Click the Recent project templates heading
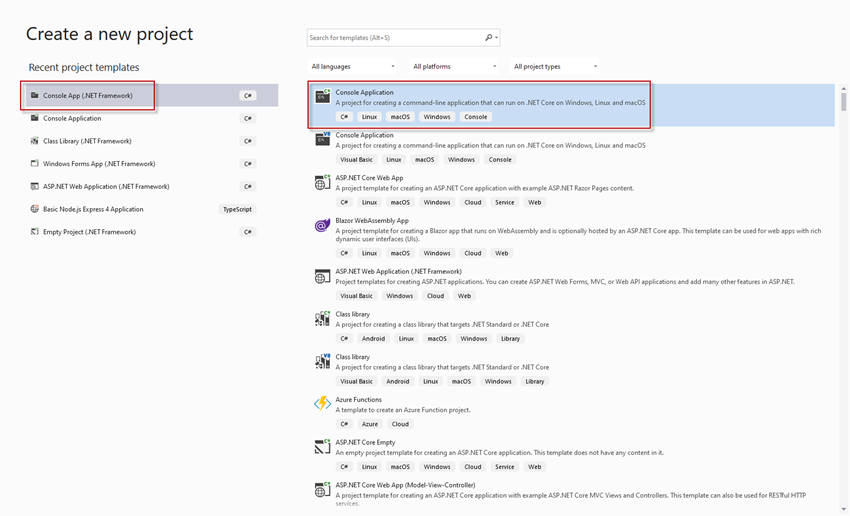This screenshot has width=850, height=516. click(x=84, y=67)
